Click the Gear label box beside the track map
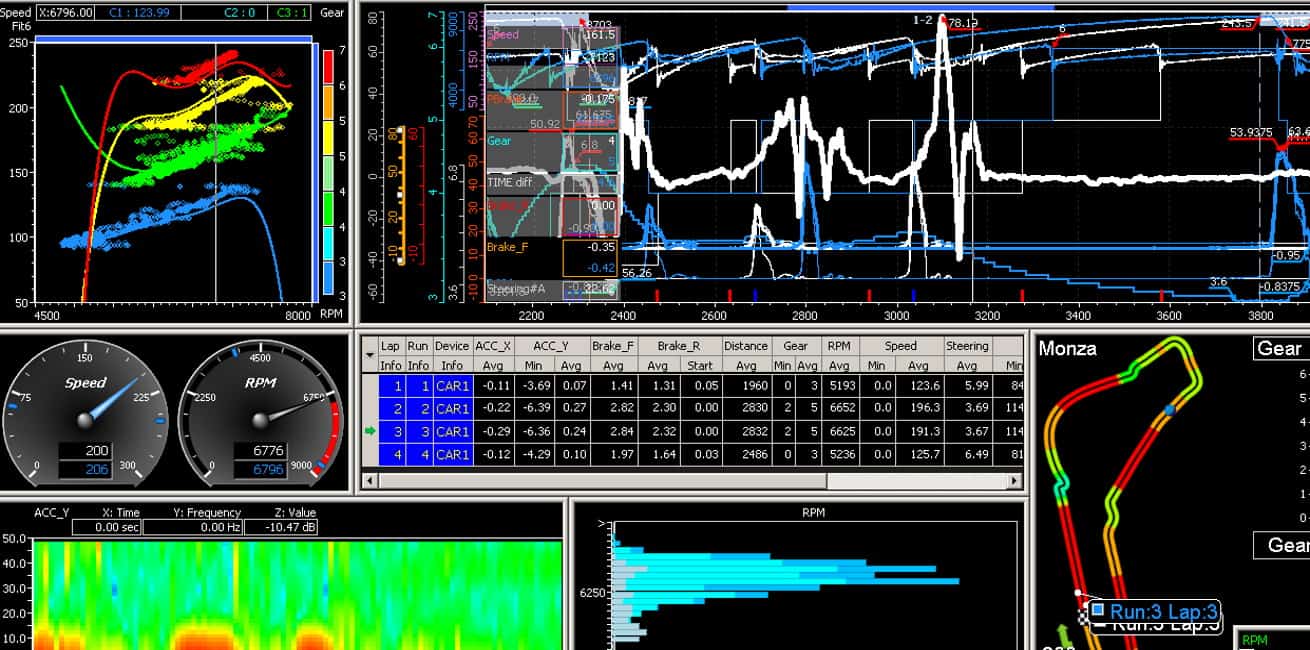 click(1279, 348)
